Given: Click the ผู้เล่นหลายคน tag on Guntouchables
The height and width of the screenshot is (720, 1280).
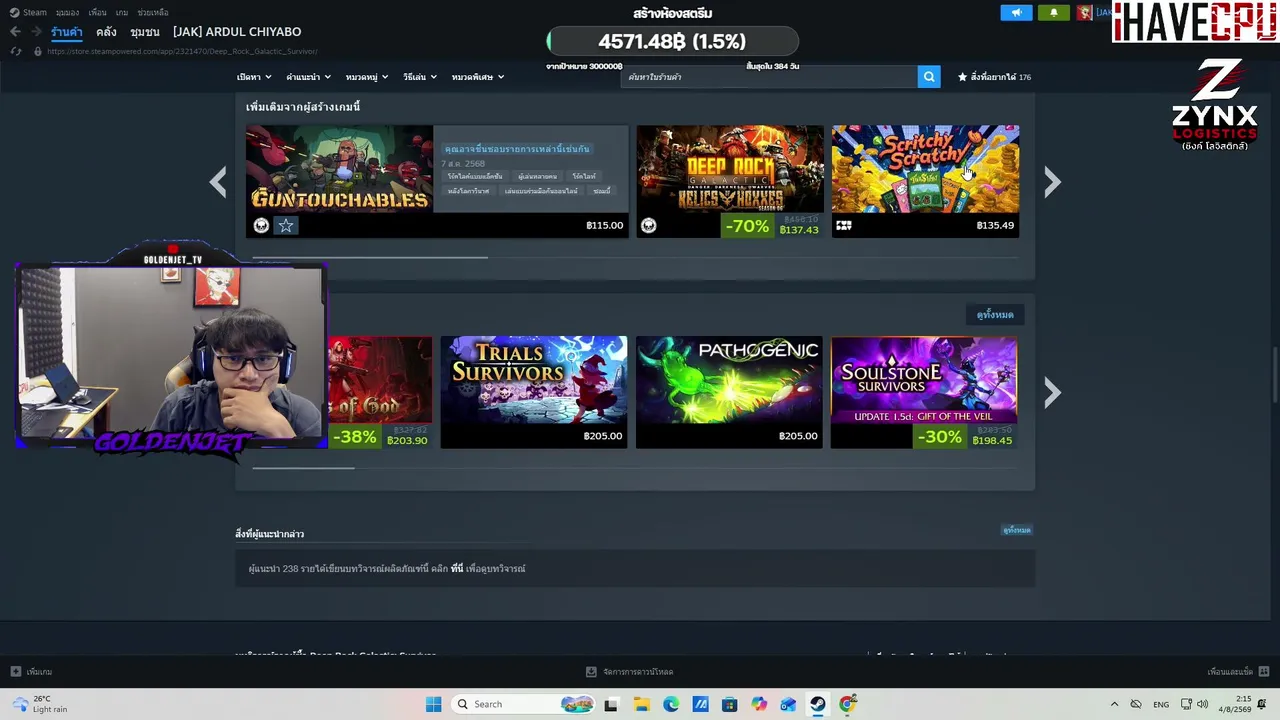Looking at the screenshot, I should tap(538, 176).
